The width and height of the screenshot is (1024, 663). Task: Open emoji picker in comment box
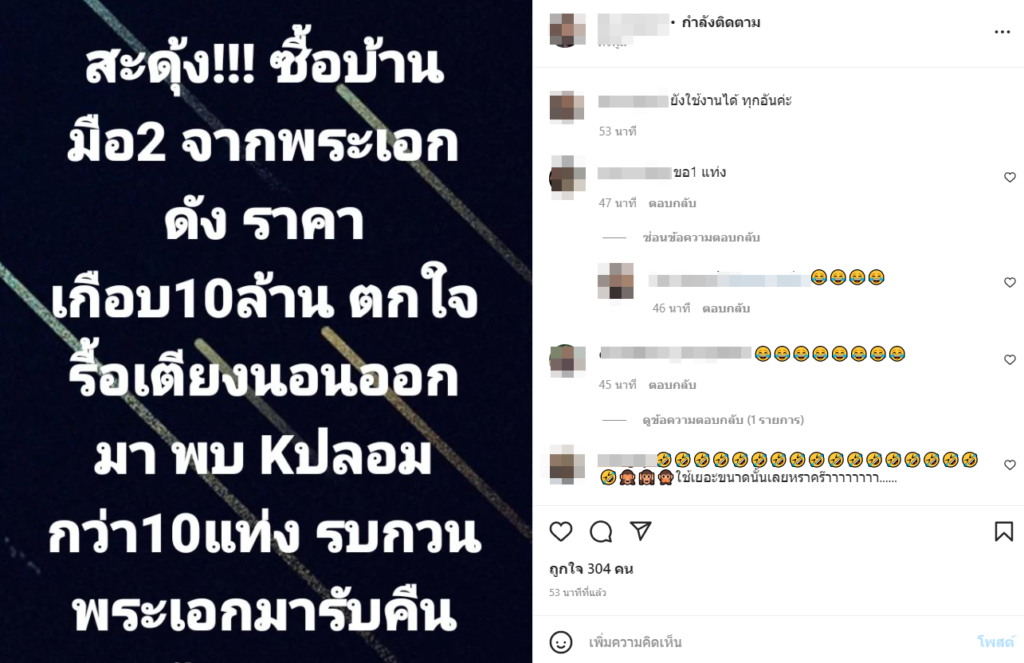[x=561, y=643]
